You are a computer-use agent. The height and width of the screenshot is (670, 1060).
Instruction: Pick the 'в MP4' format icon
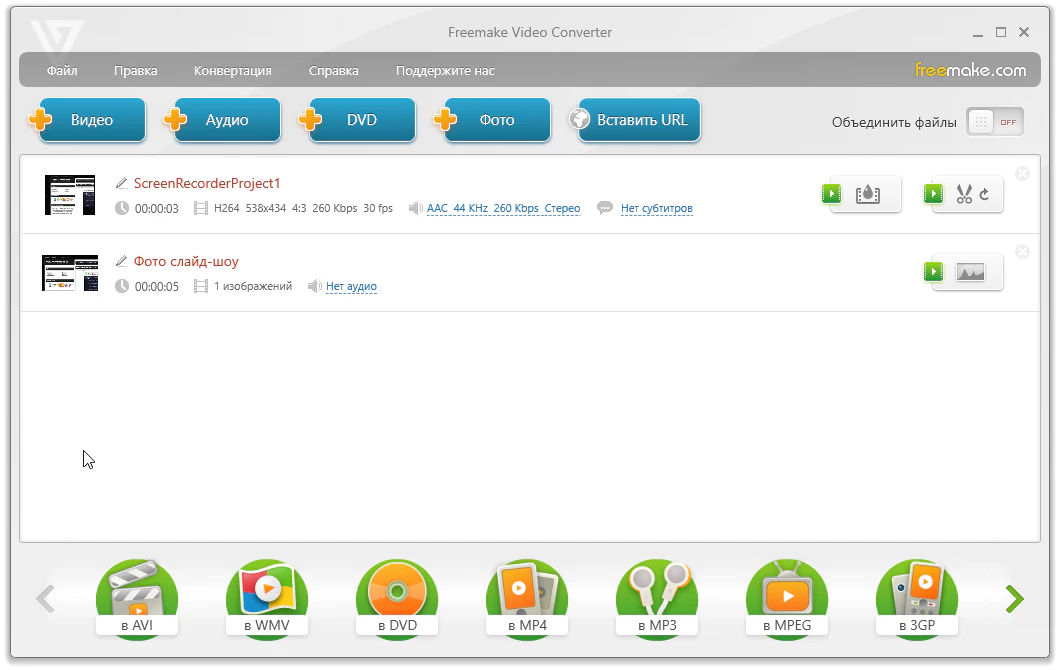pos(526,598)
